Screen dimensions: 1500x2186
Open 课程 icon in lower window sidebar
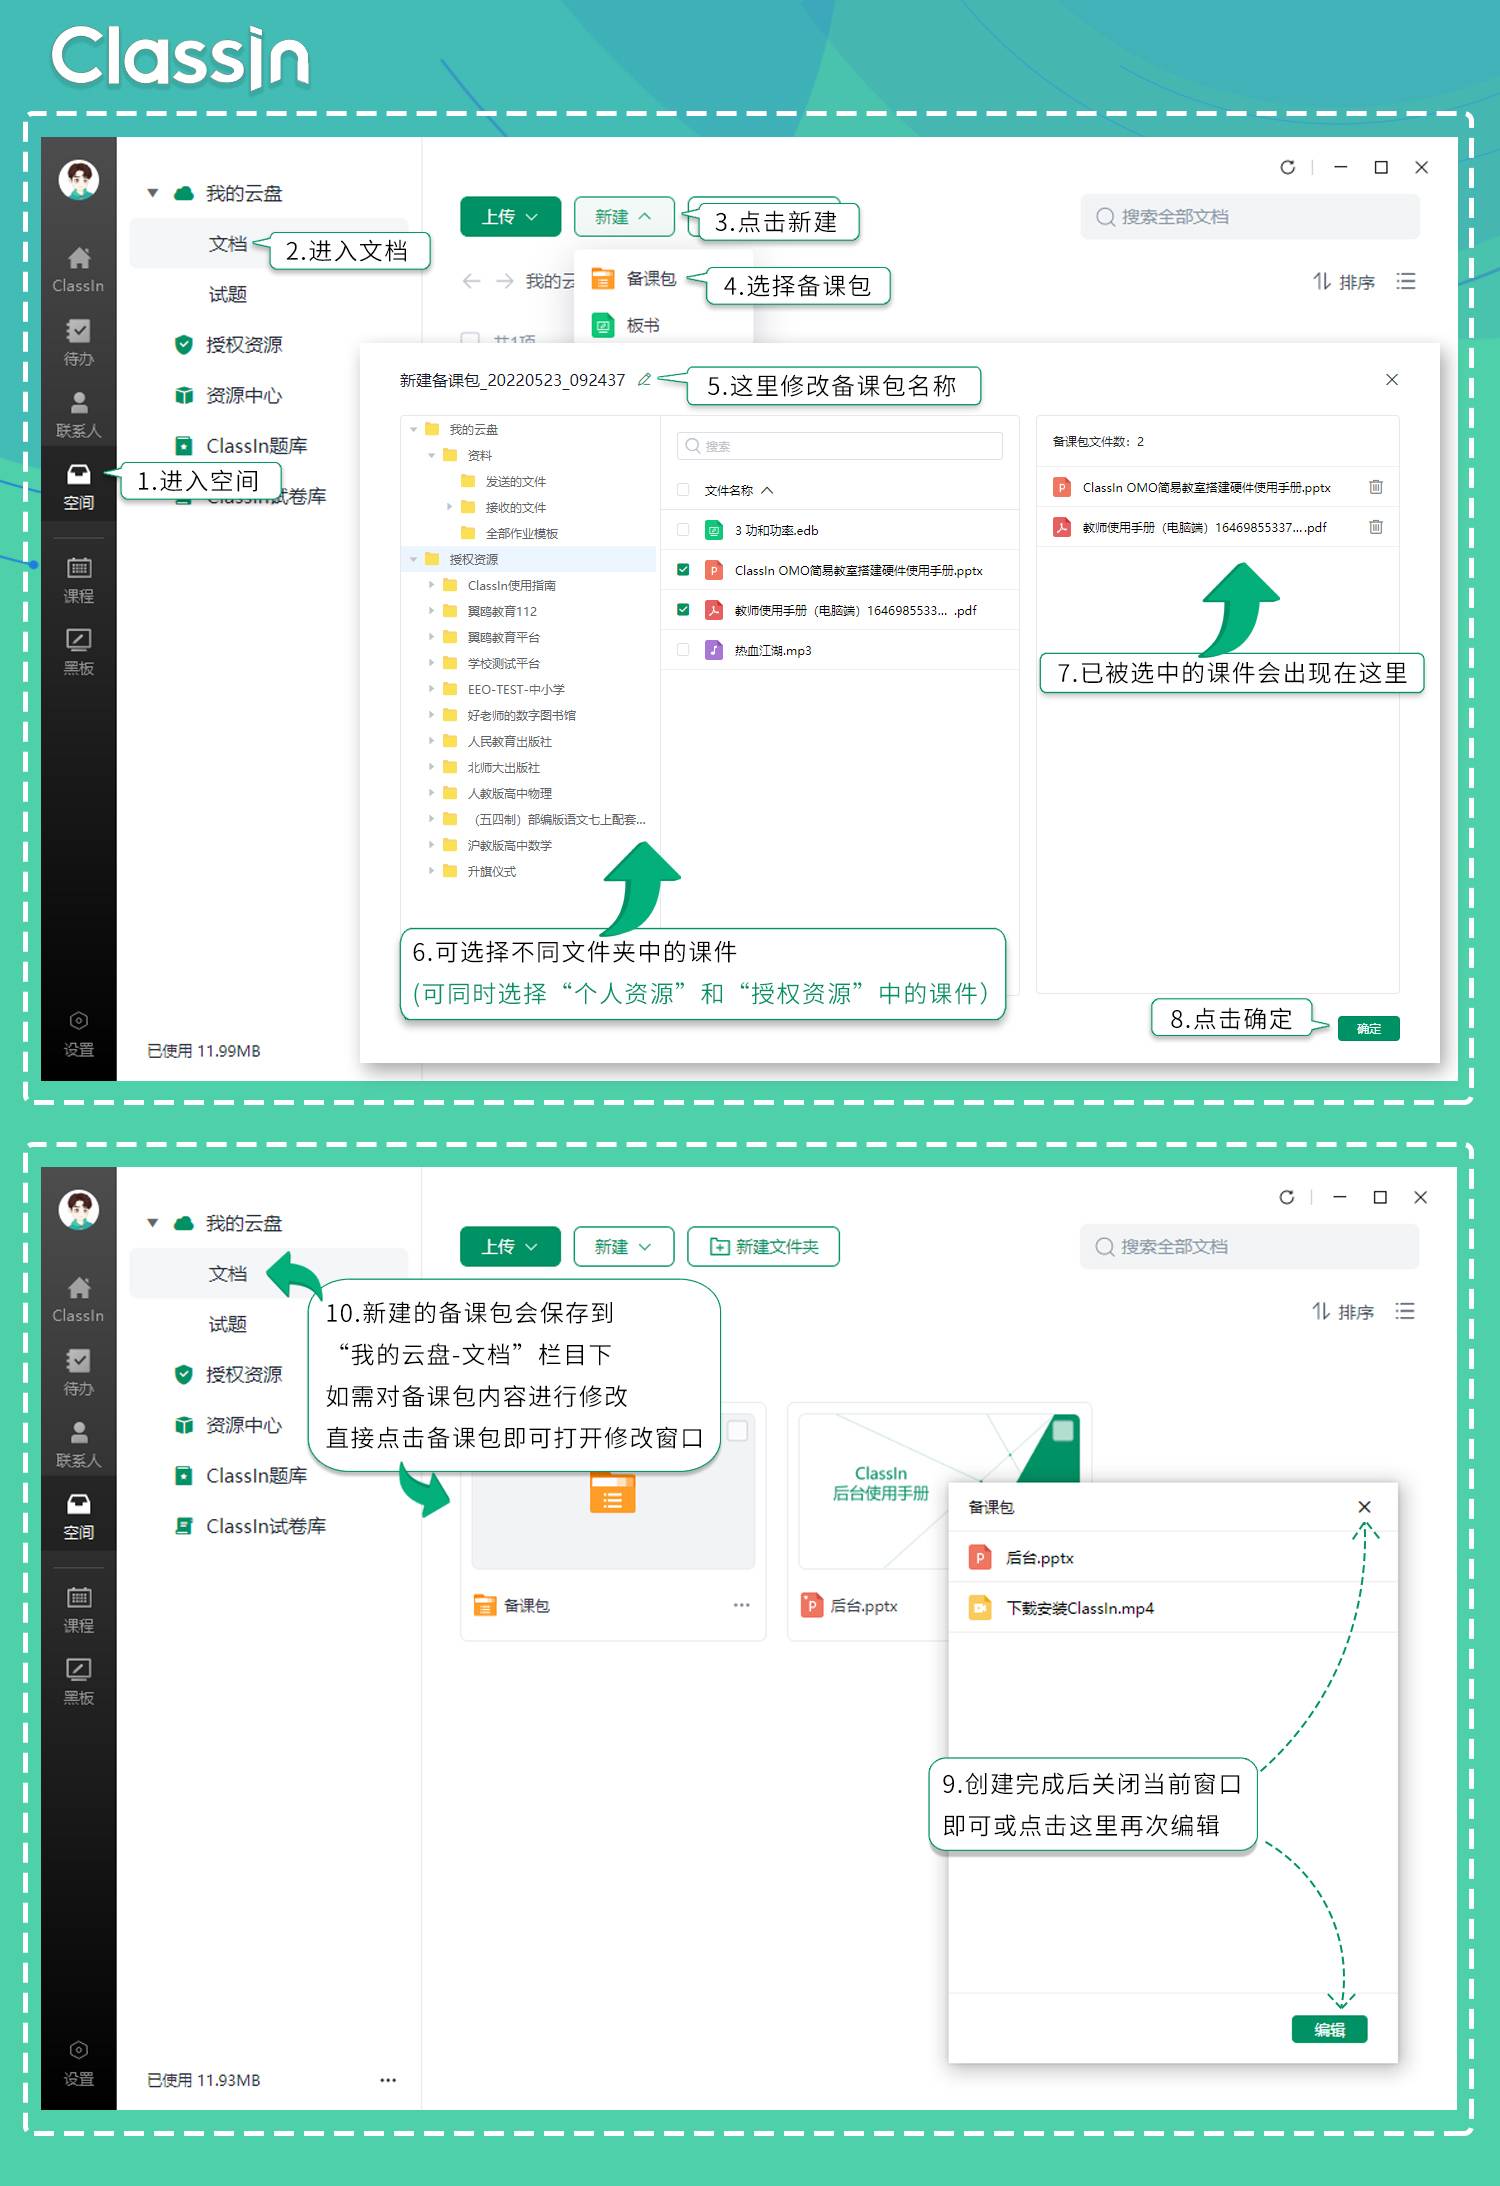(x=78, y=1609)
